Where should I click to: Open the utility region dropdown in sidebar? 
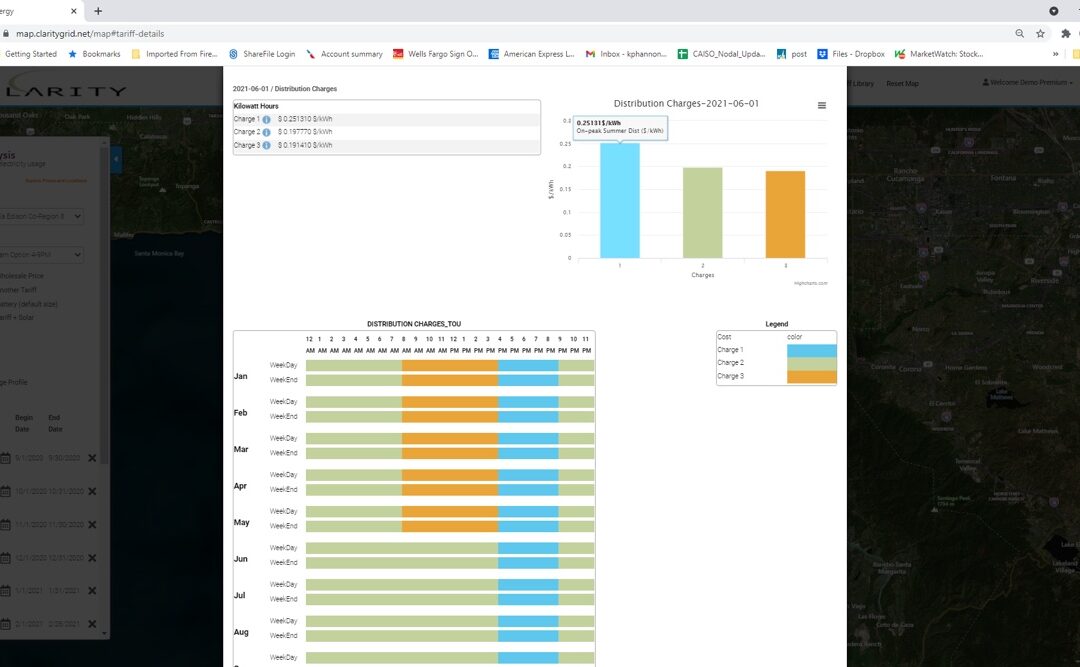coord(41,216)
